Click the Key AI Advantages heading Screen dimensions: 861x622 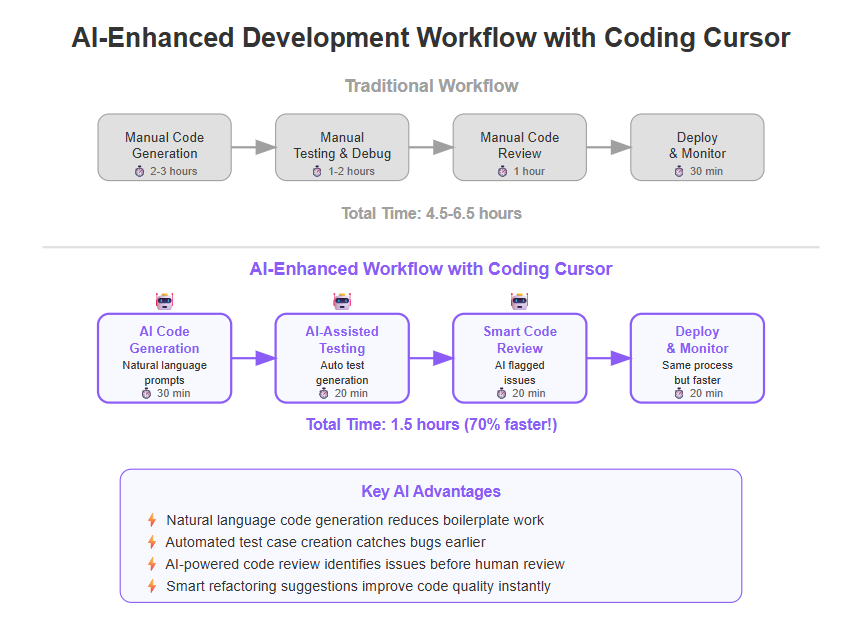point(431,491)
